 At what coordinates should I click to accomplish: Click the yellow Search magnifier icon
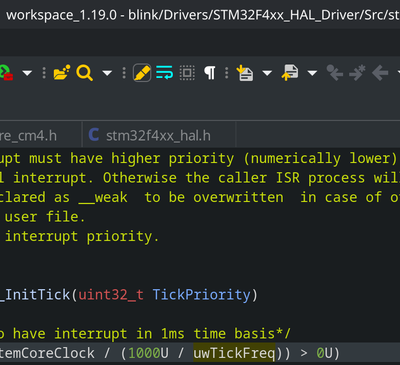pyautogui.click(x=85, y=73)
